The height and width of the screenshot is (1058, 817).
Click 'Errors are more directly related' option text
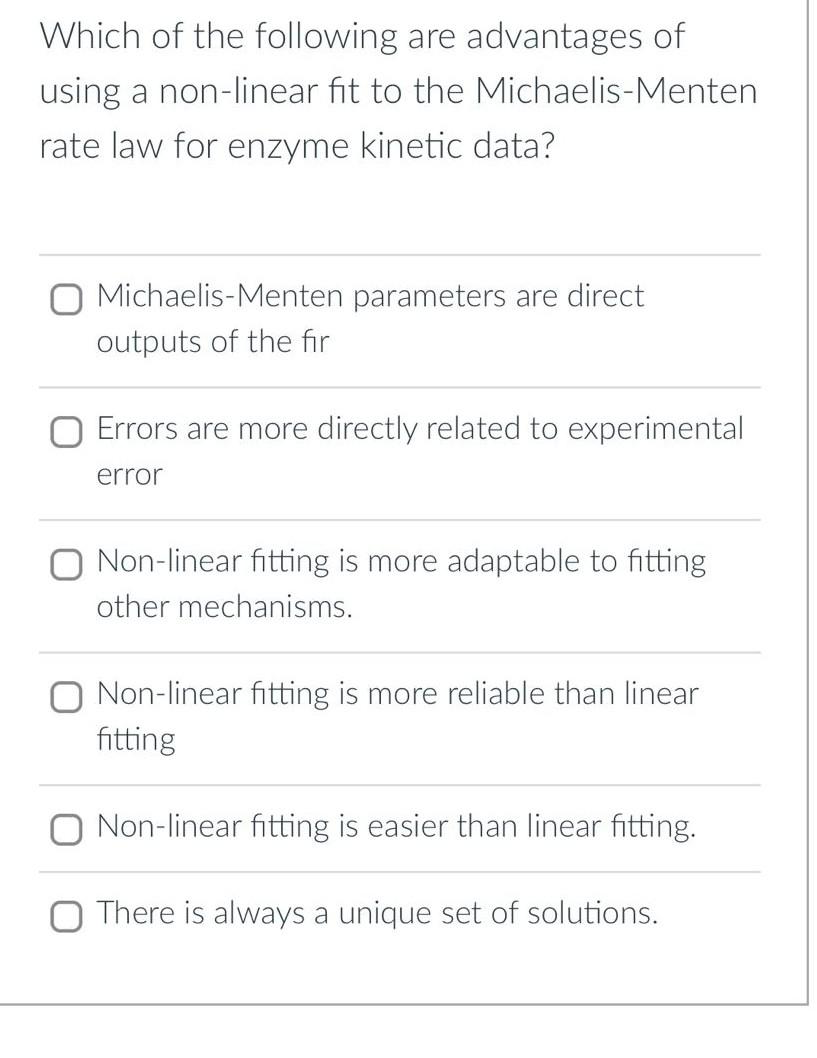(420, 429)
